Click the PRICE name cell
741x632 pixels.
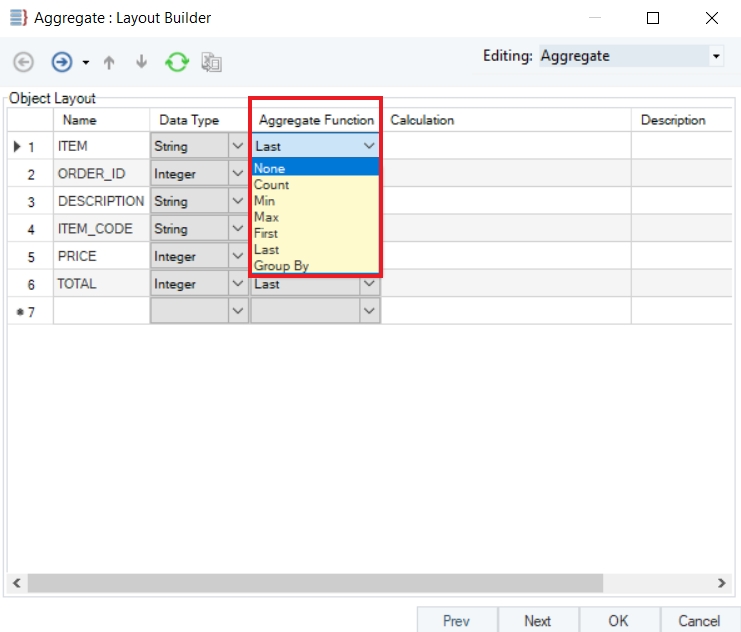coord(100,256)
